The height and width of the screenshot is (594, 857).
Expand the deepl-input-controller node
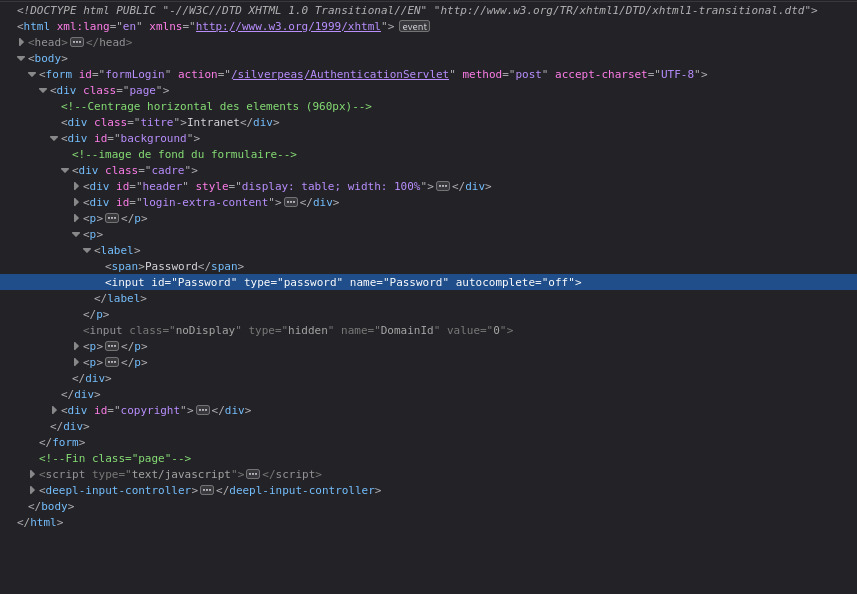(x=32, y=490)
